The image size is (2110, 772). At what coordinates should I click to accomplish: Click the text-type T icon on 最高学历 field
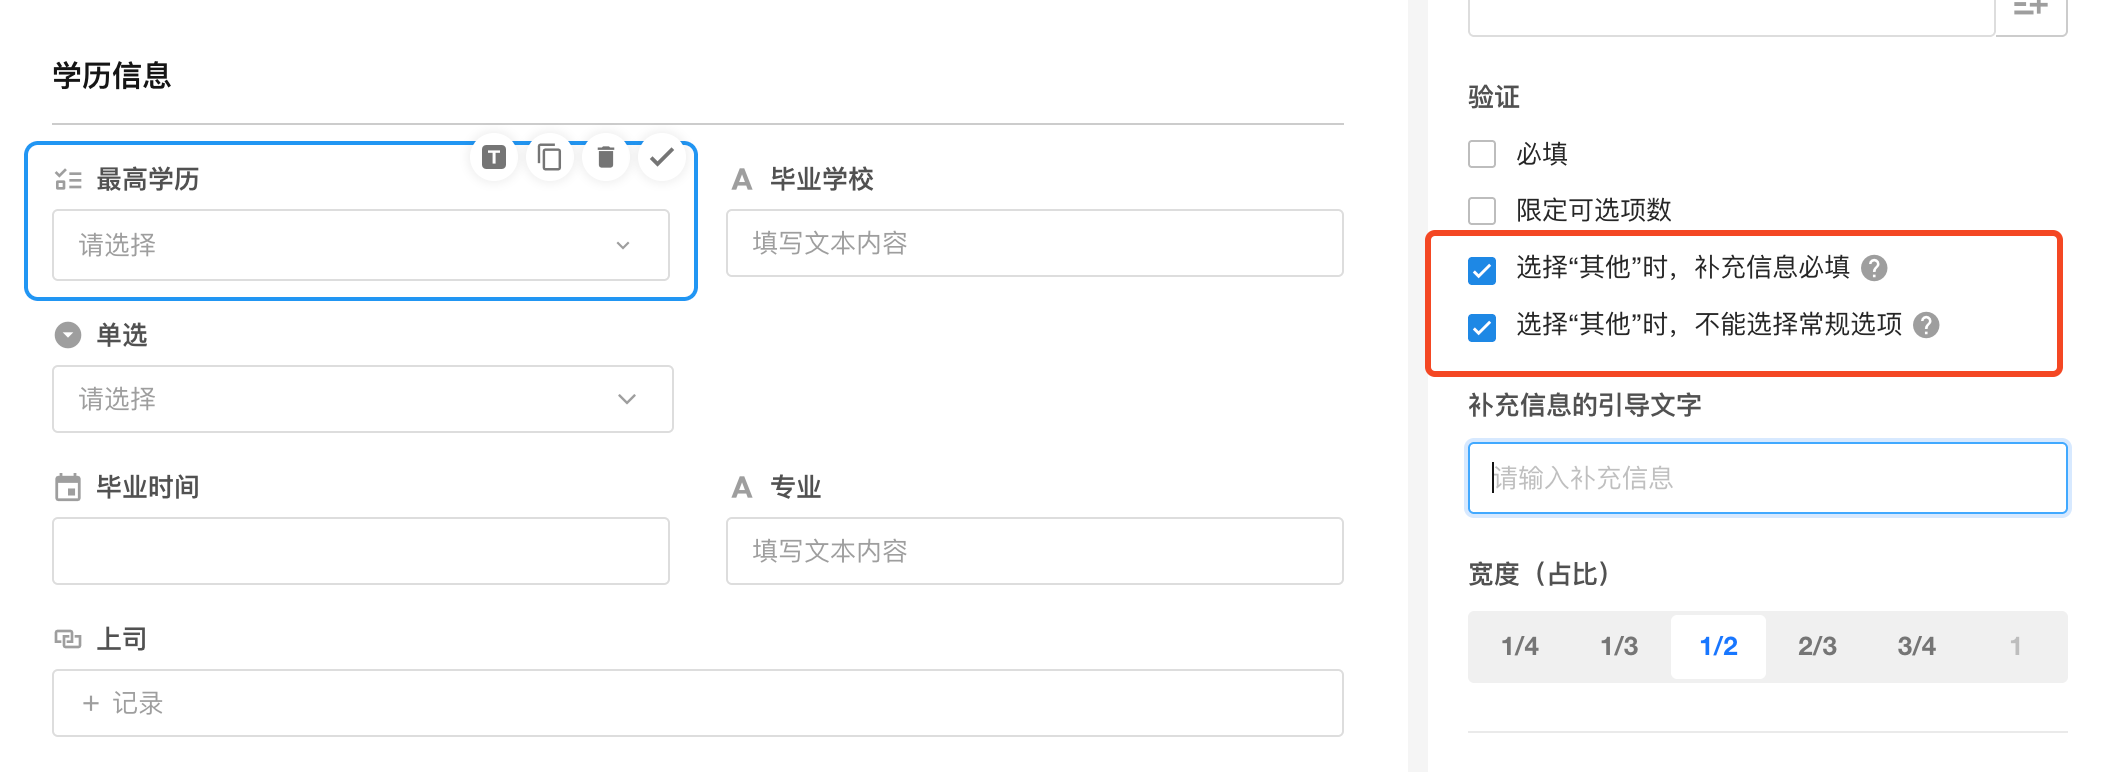494,157
